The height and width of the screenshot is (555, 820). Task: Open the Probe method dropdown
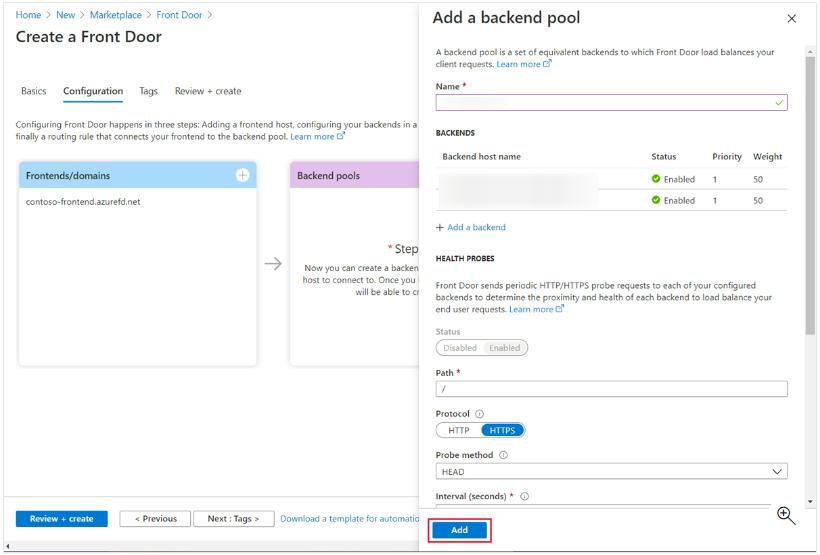611,471
